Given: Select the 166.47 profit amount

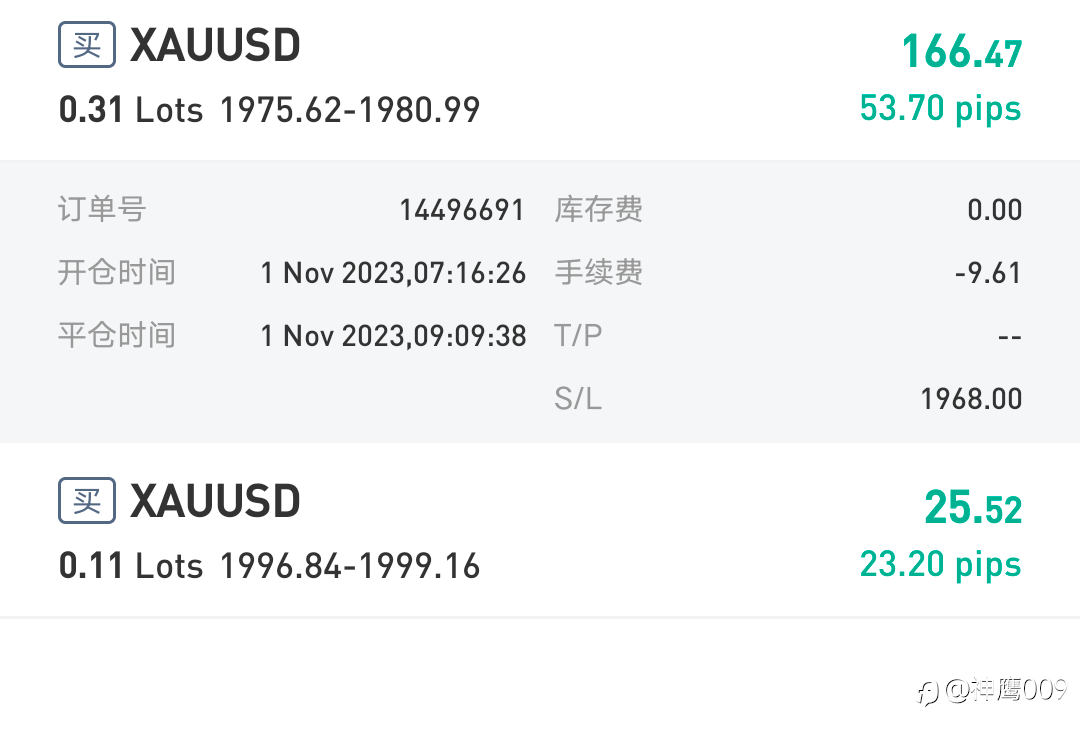Looking at the screenshot, I should tap(961, 51).
